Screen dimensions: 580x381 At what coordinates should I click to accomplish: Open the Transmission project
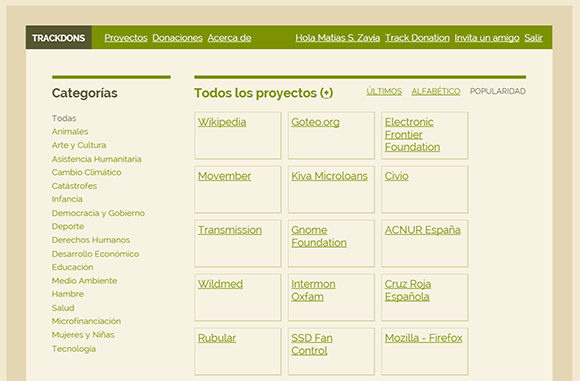click(230, 230)
